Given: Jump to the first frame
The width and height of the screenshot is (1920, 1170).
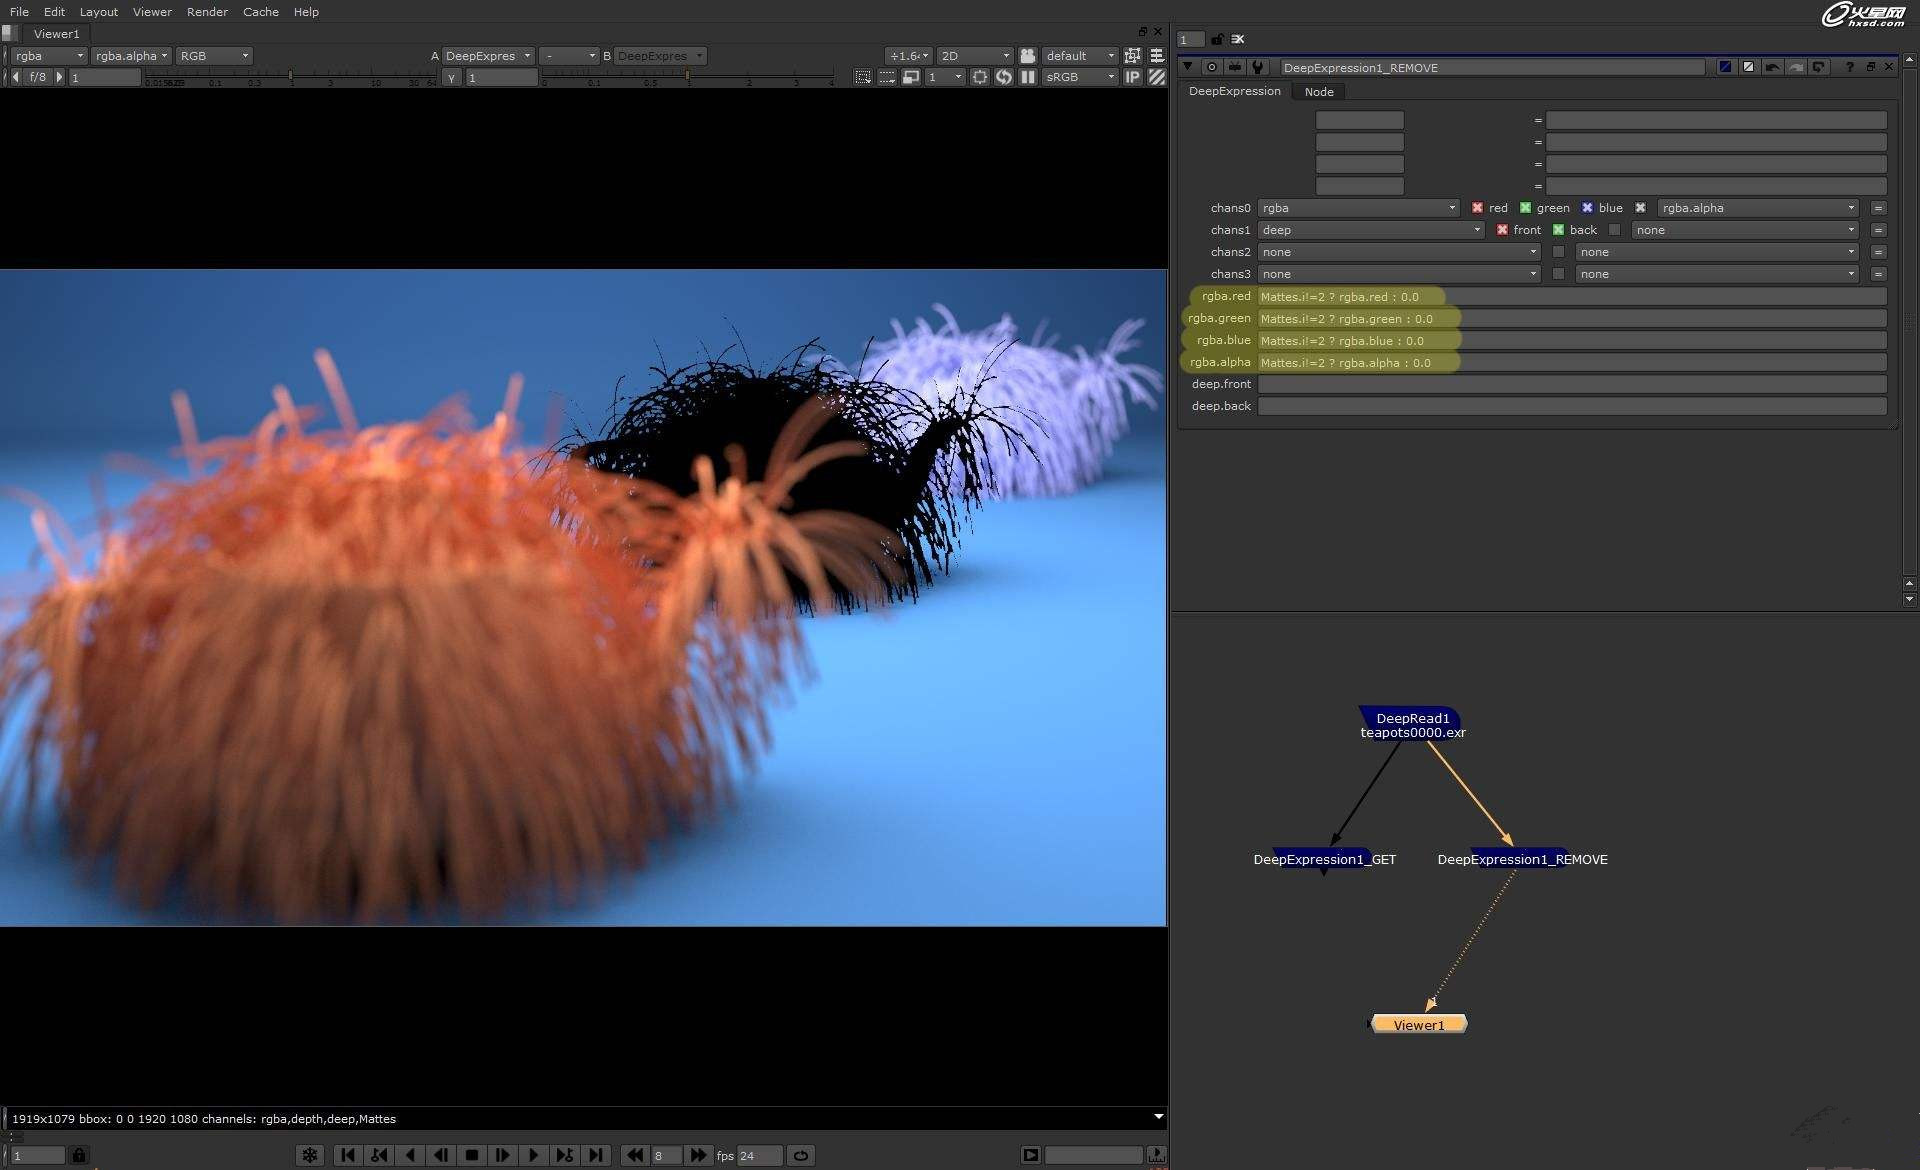Looking at the screenshot, I should click(x=348, y=1155).
